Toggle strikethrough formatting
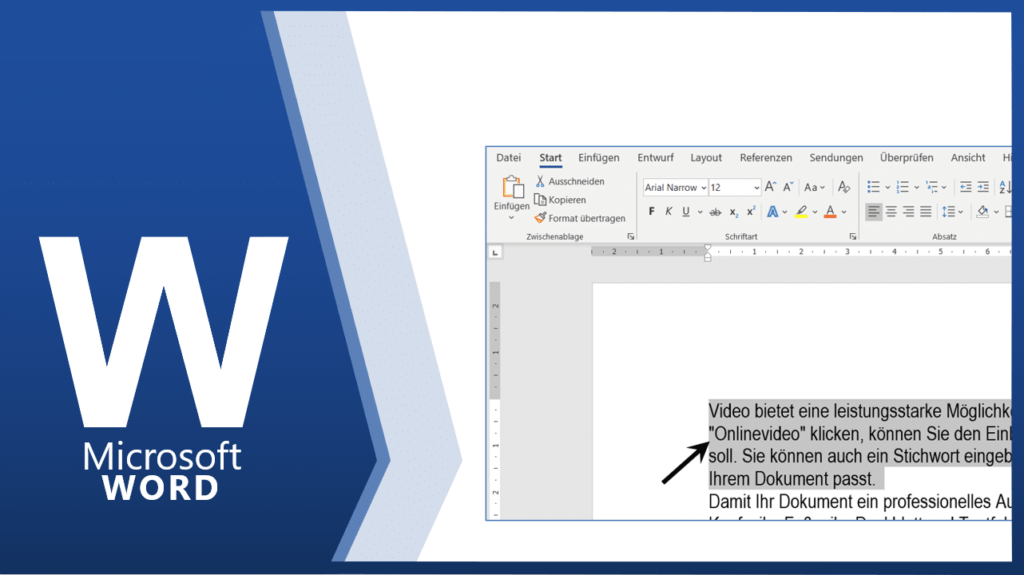 (x=716, y=212)
